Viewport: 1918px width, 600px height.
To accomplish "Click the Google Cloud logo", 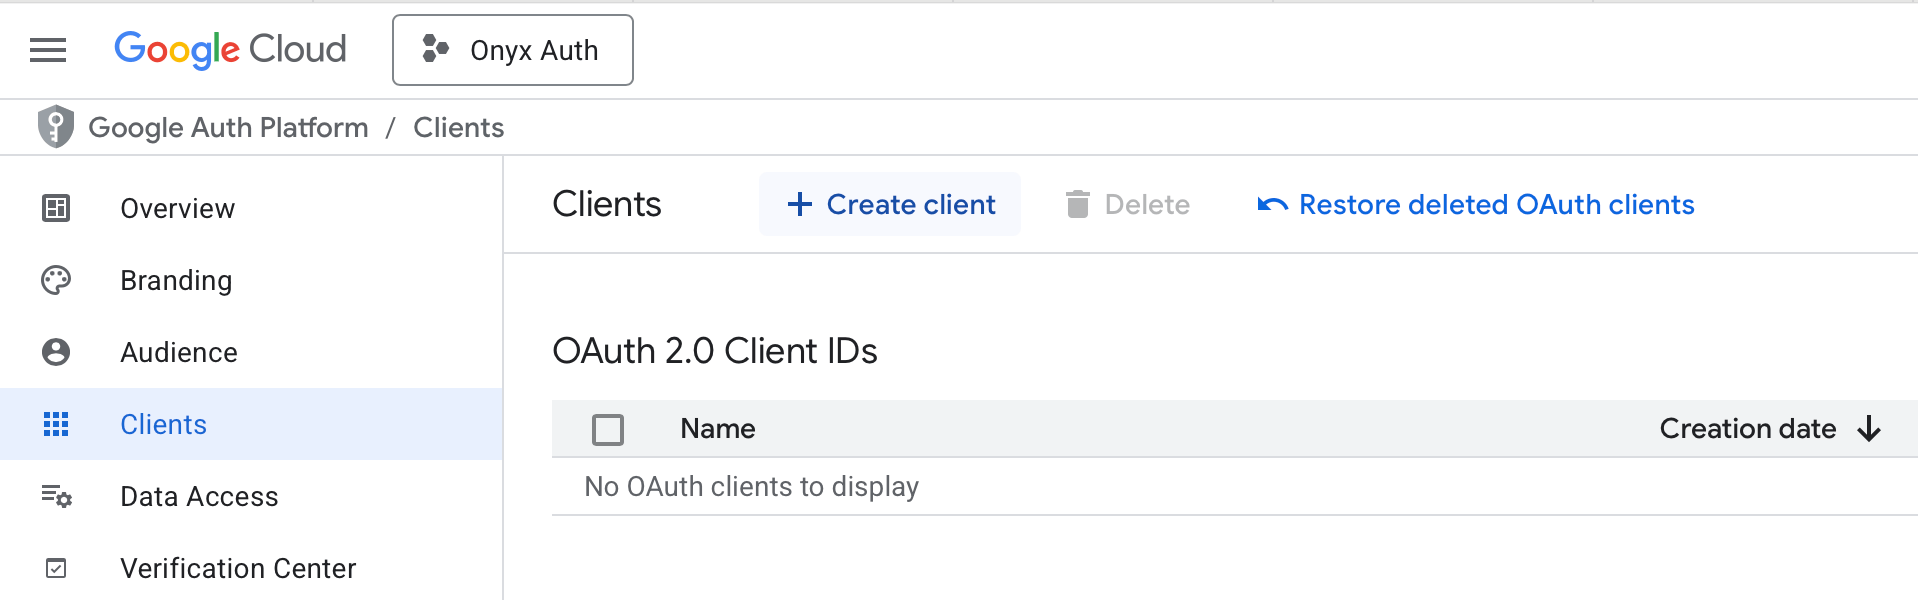I will pyautogui.click(x=230, y=50).
